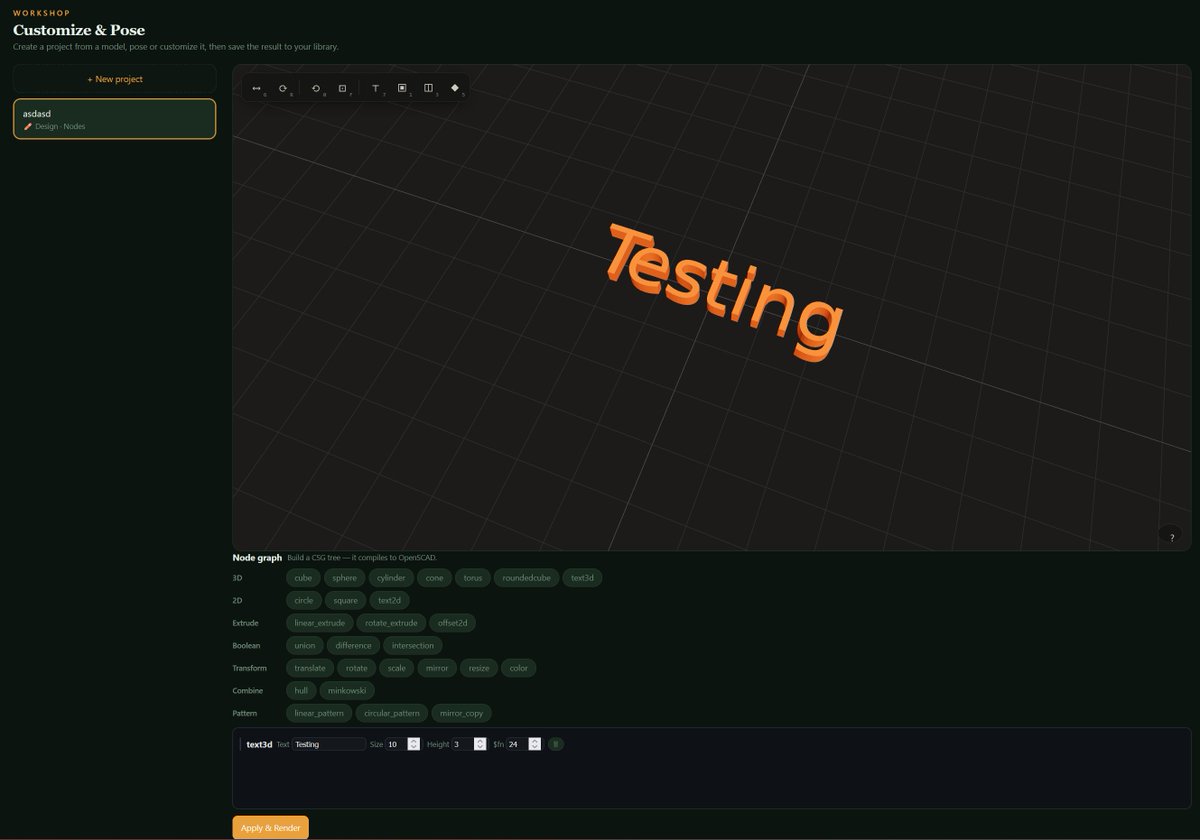Add a rotate_extrude node
This screenshot has width=1200, height=840.
391,623
